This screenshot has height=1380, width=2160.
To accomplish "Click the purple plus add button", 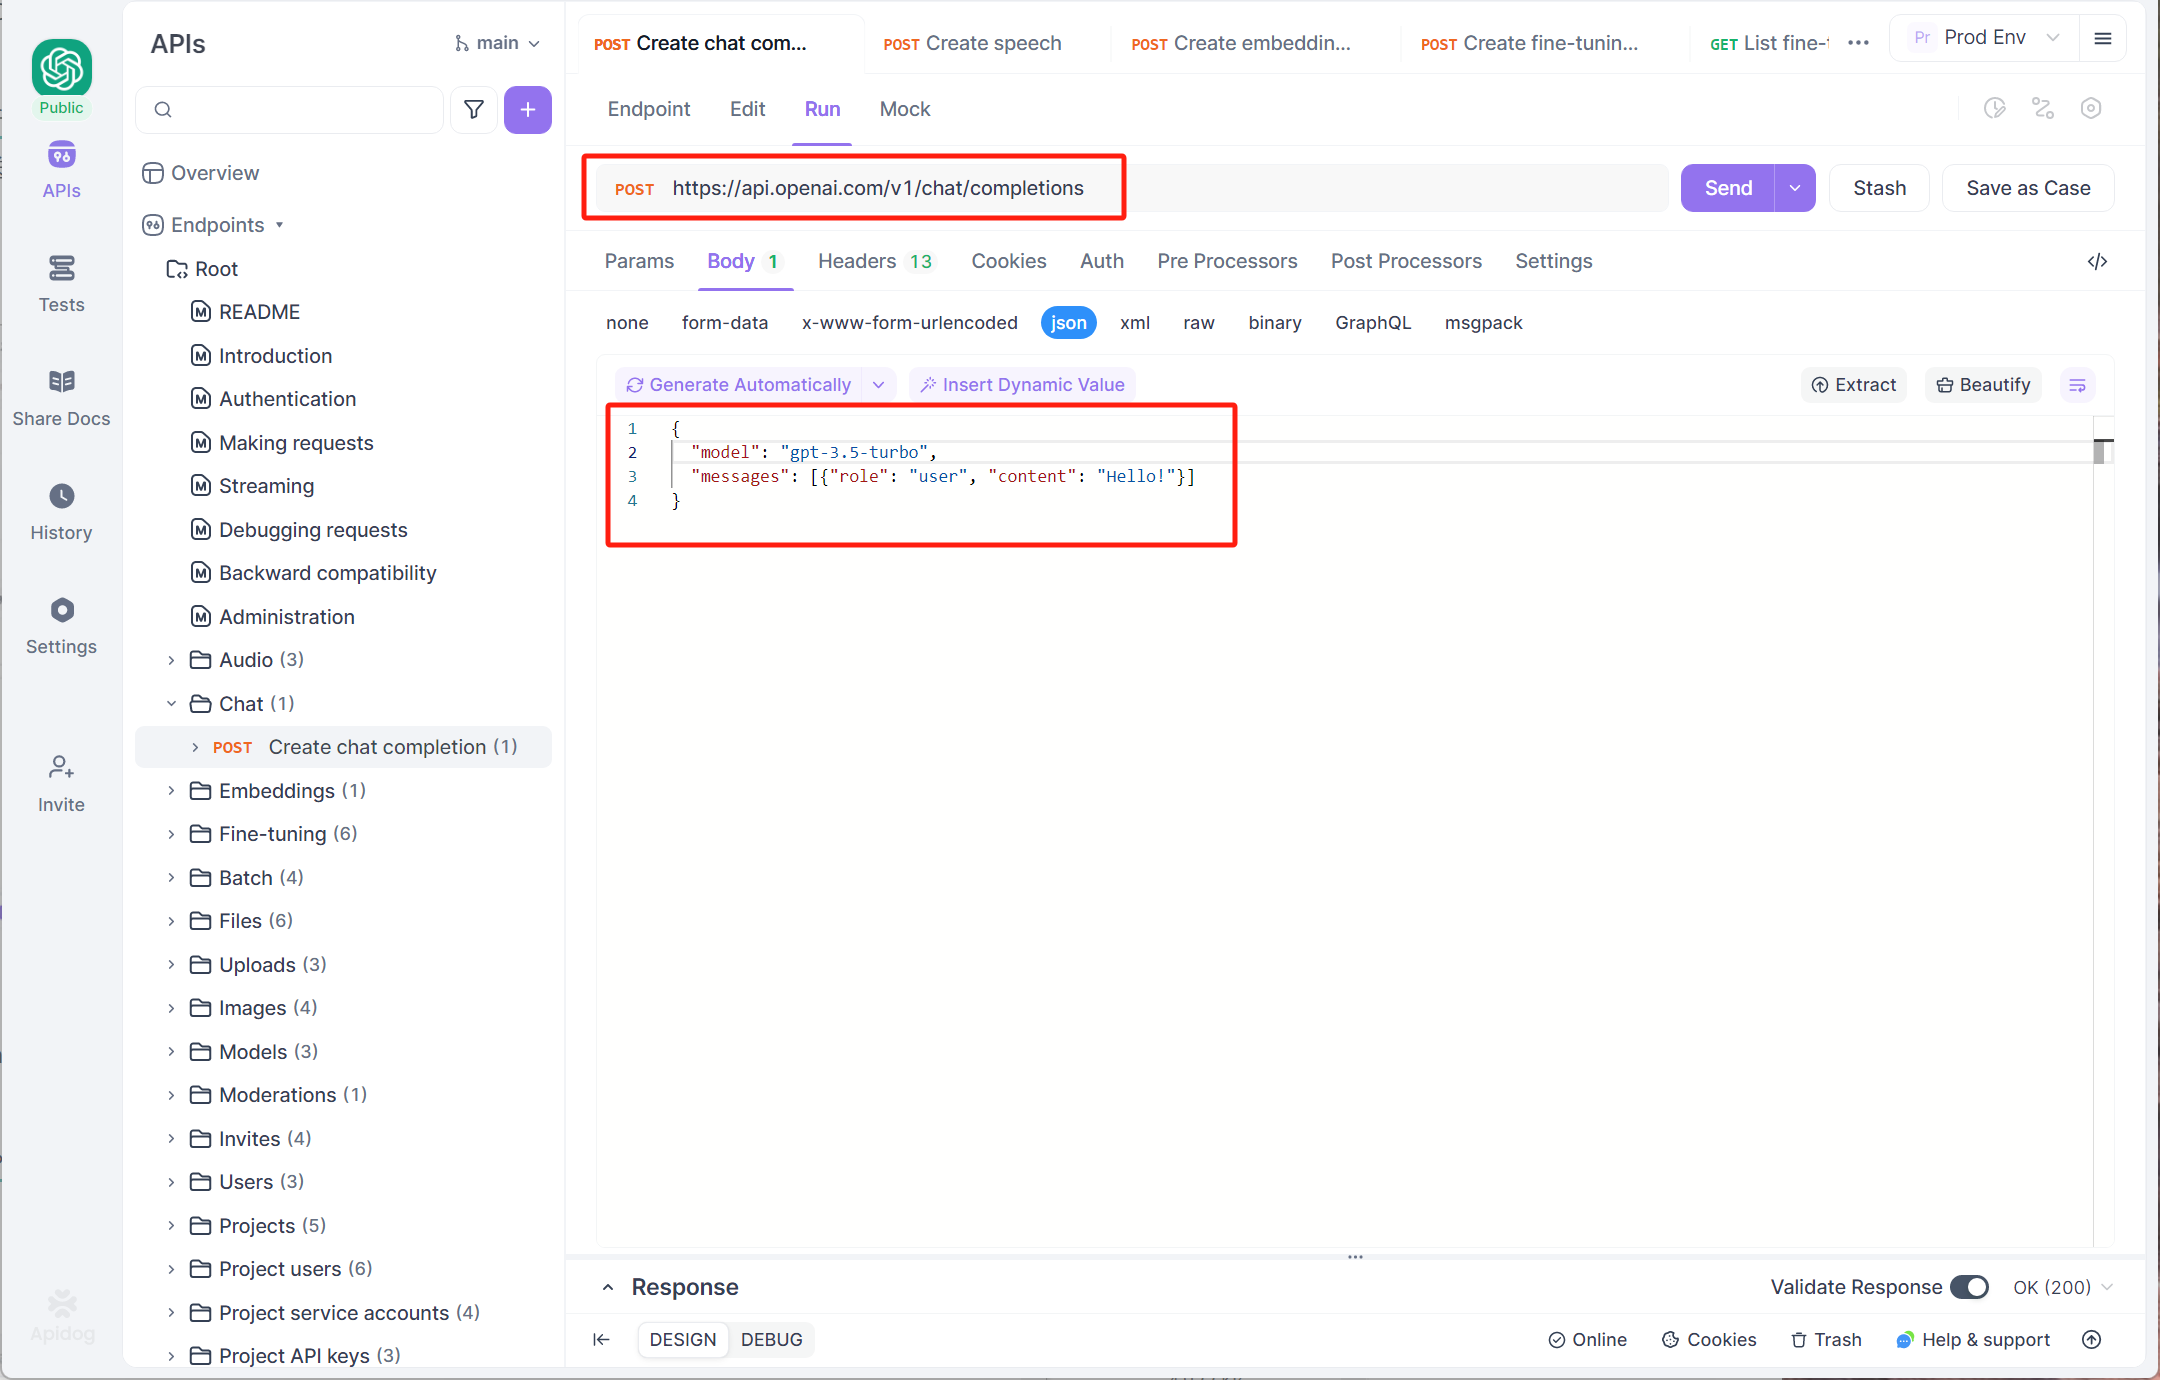I will [528, 110].
